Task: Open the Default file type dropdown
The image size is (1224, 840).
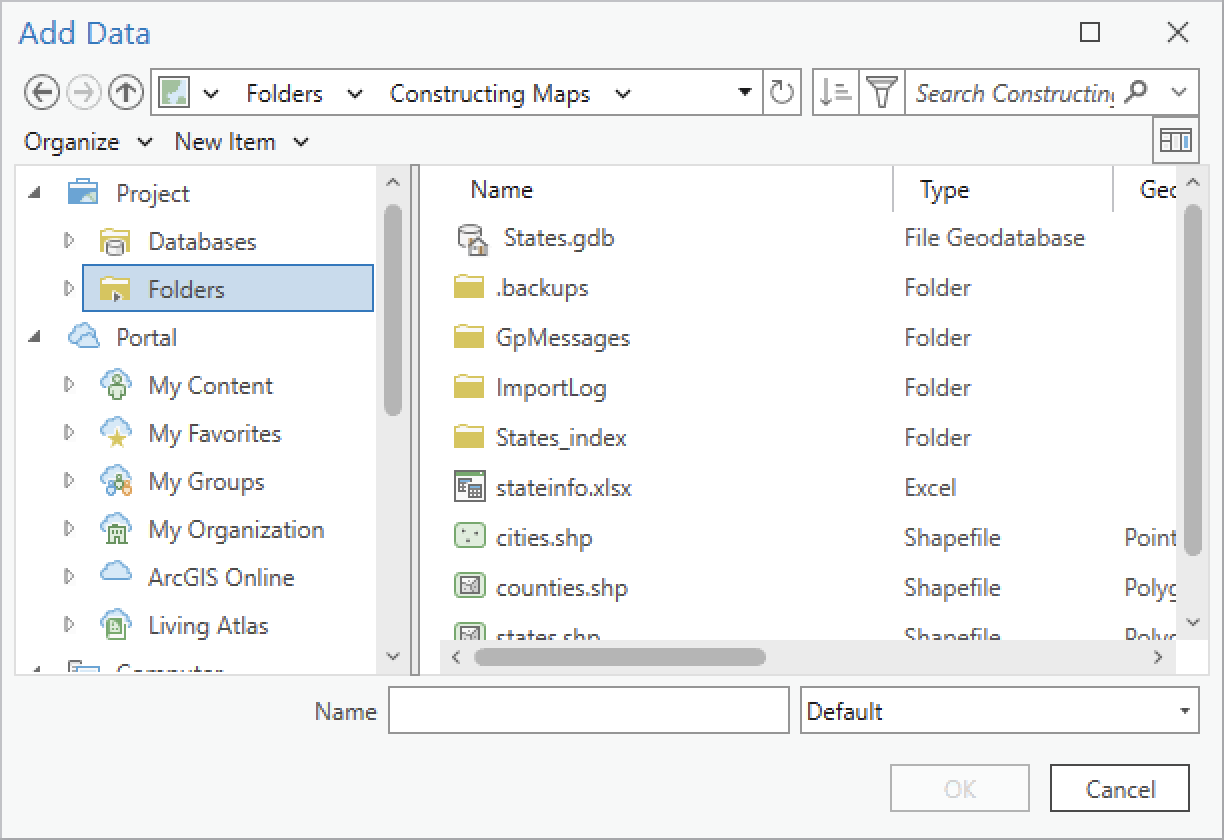Action: pyautogui.click(x=1182, y=710)
